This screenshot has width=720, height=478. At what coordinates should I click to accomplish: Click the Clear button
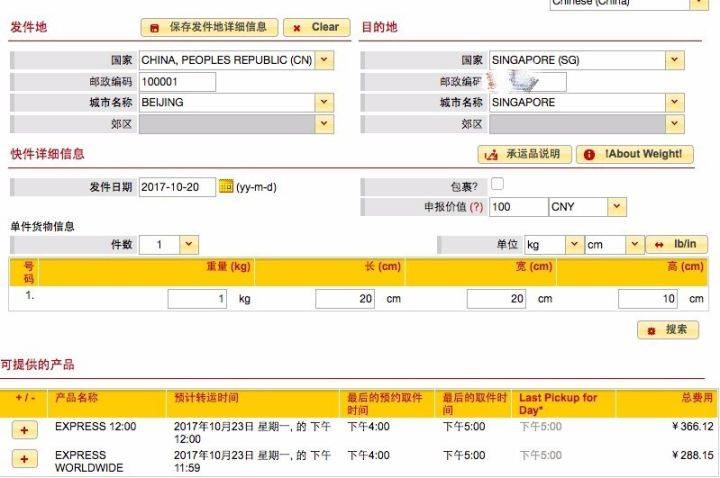316,28
